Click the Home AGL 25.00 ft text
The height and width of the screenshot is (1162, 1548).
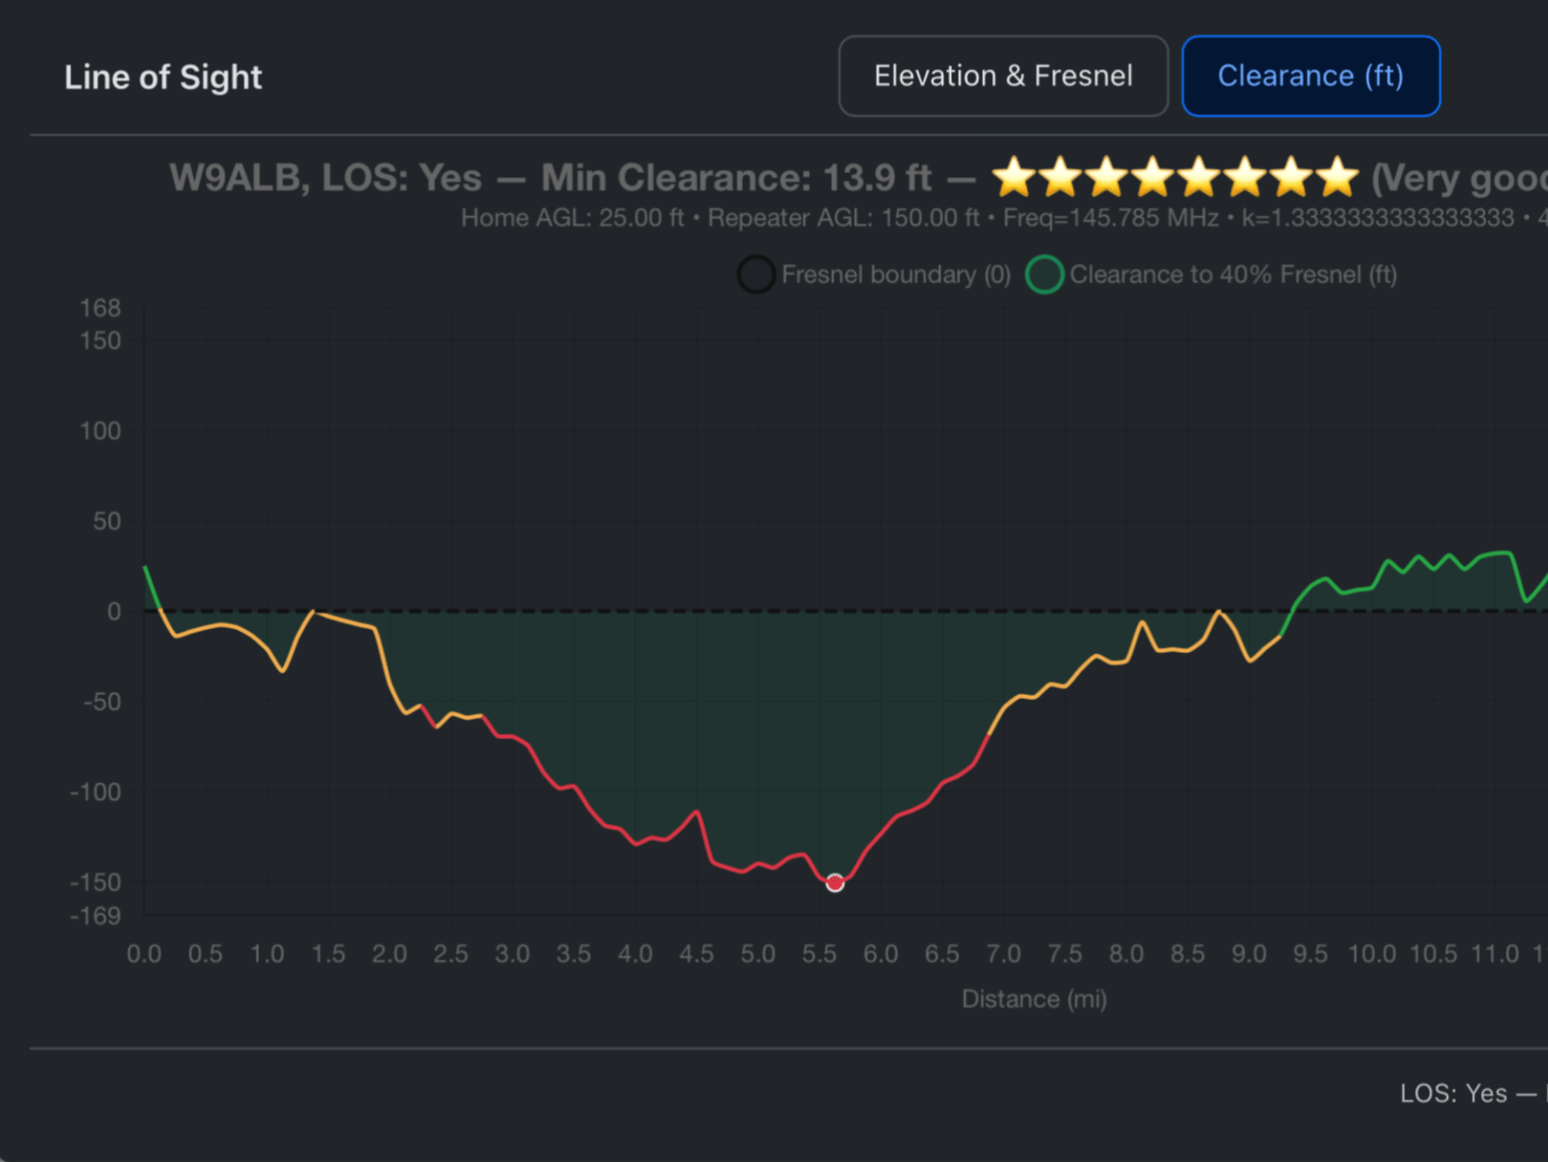572,218
